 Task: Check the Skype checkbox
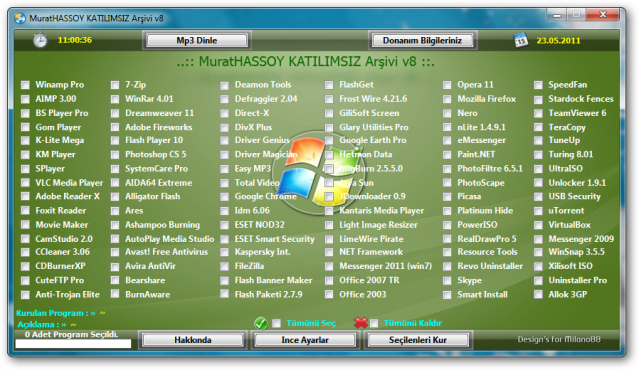tap(447, 281)
